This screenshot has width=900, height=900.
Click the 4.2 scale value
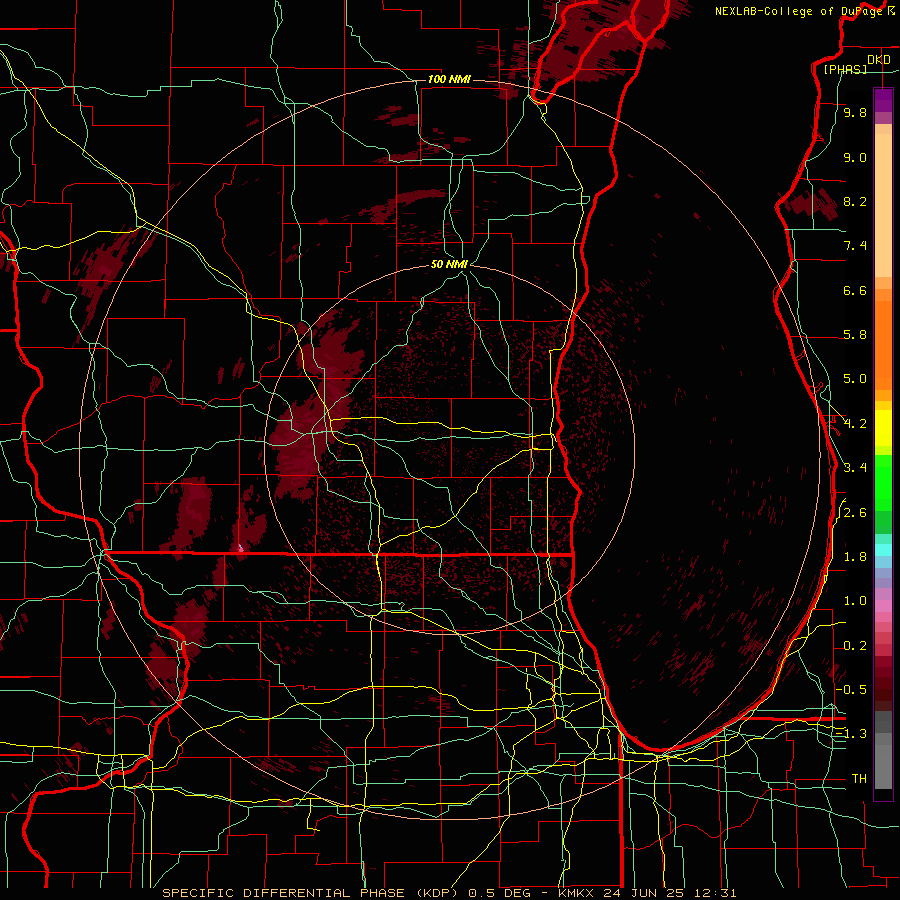(x=855, y=424)
